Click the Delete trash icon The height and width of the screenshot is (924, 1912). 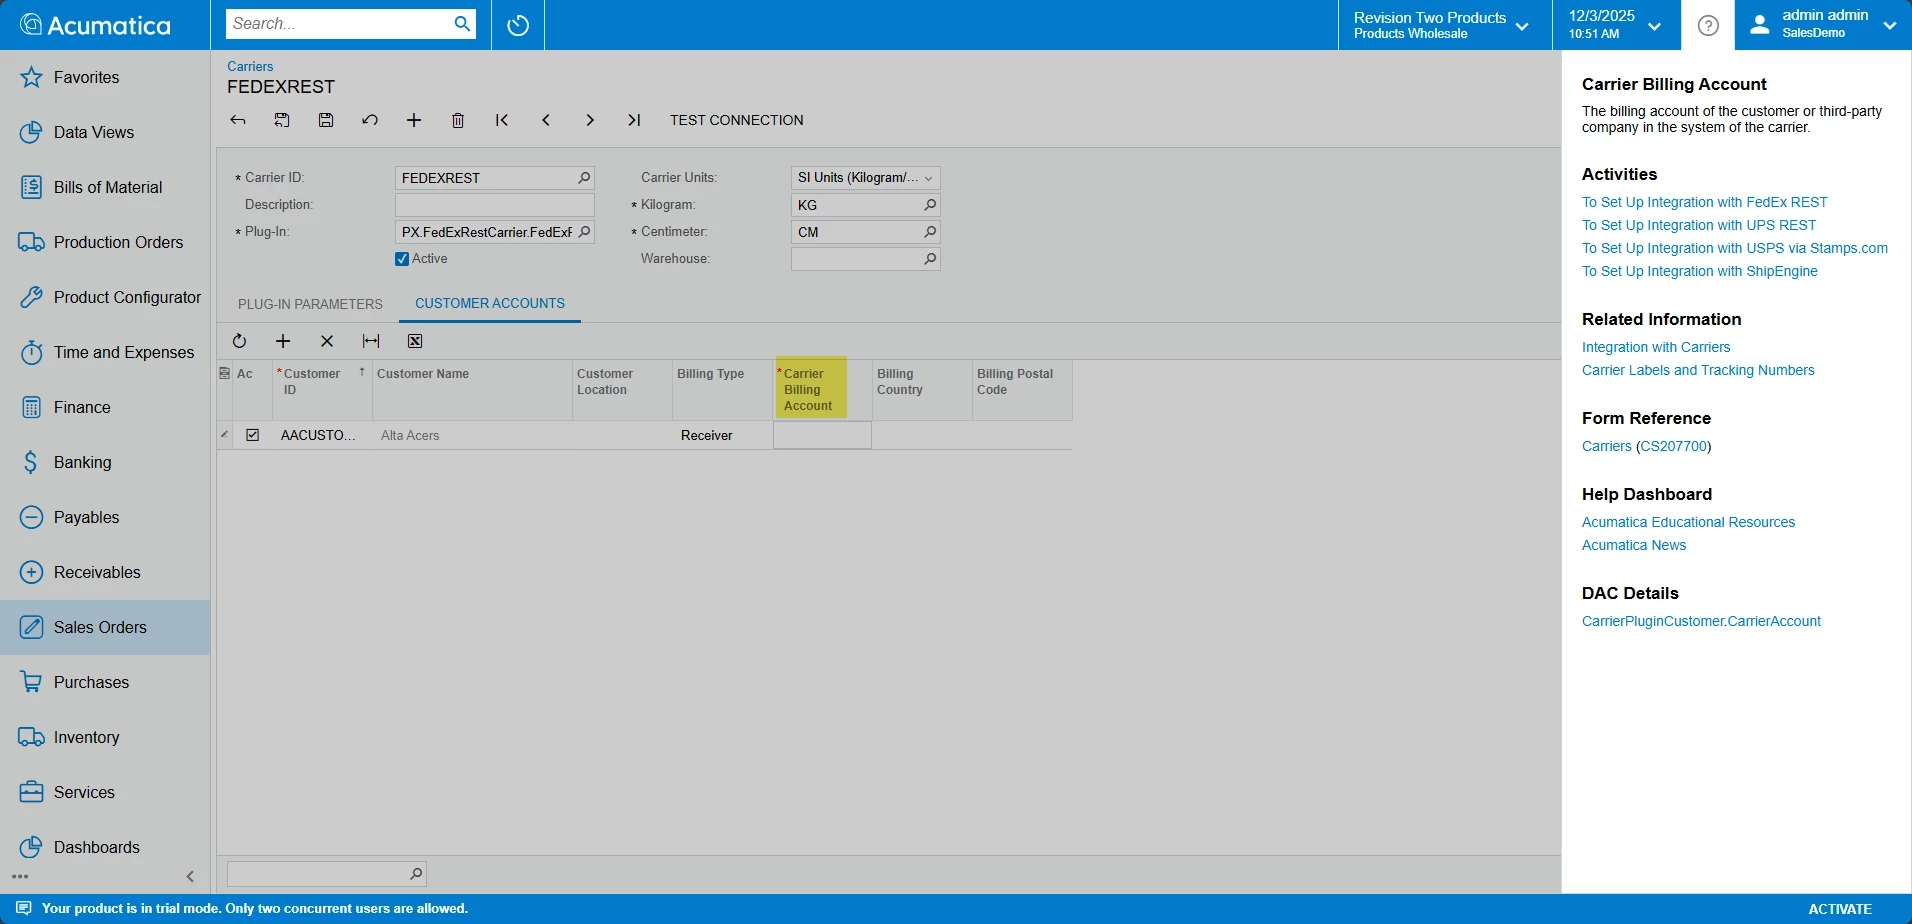(458, 120)
